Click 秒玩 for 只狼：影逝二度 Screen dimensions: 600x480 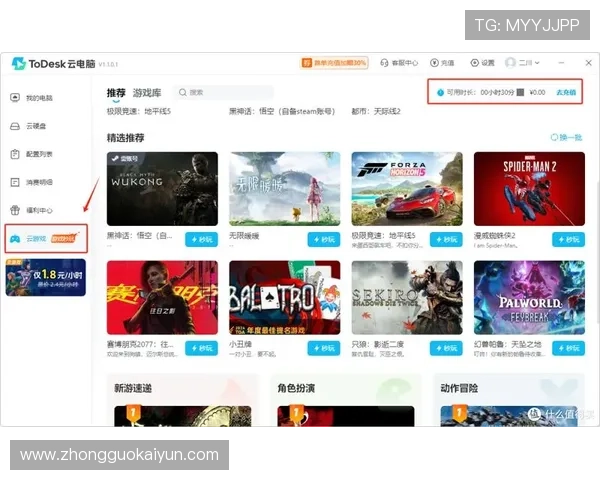click(x=446, y=348)
